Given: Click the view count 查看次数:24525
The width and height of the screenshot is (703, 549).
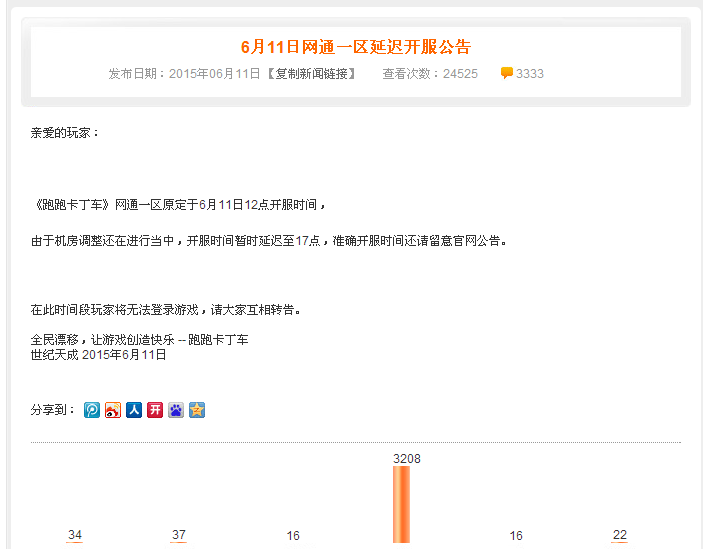Looking at the screenshot, I should coord(430,73).
